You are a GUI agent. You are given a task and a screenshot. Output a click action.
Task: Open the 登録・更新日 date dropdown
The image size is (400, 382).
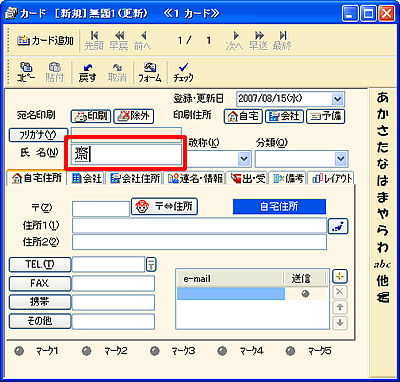point(337,99)
